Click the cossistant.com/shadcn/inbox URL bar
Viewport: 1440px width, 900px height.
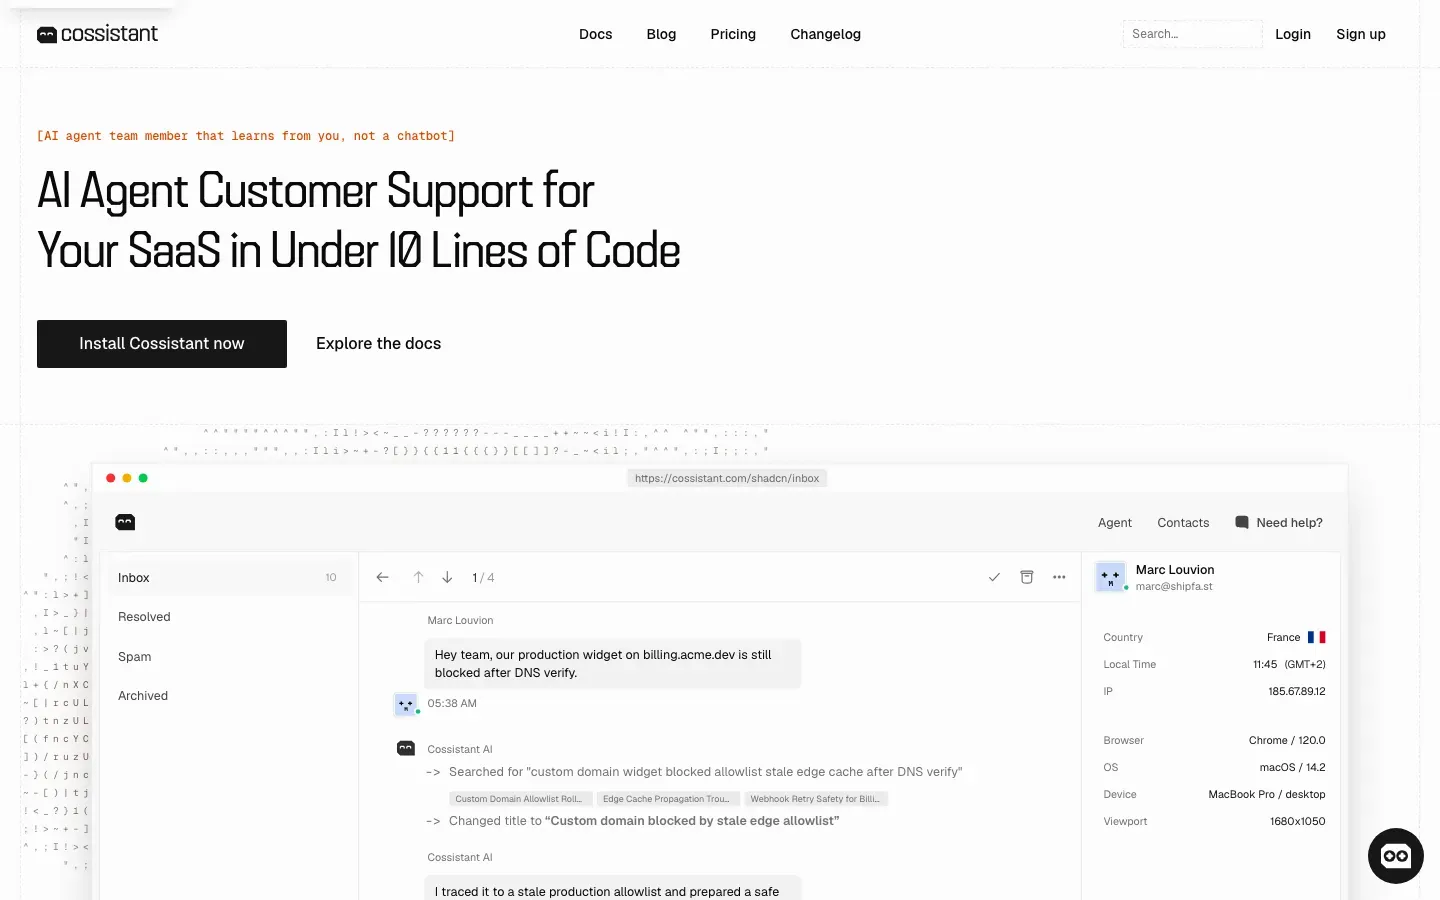click(x=727, y=478)
